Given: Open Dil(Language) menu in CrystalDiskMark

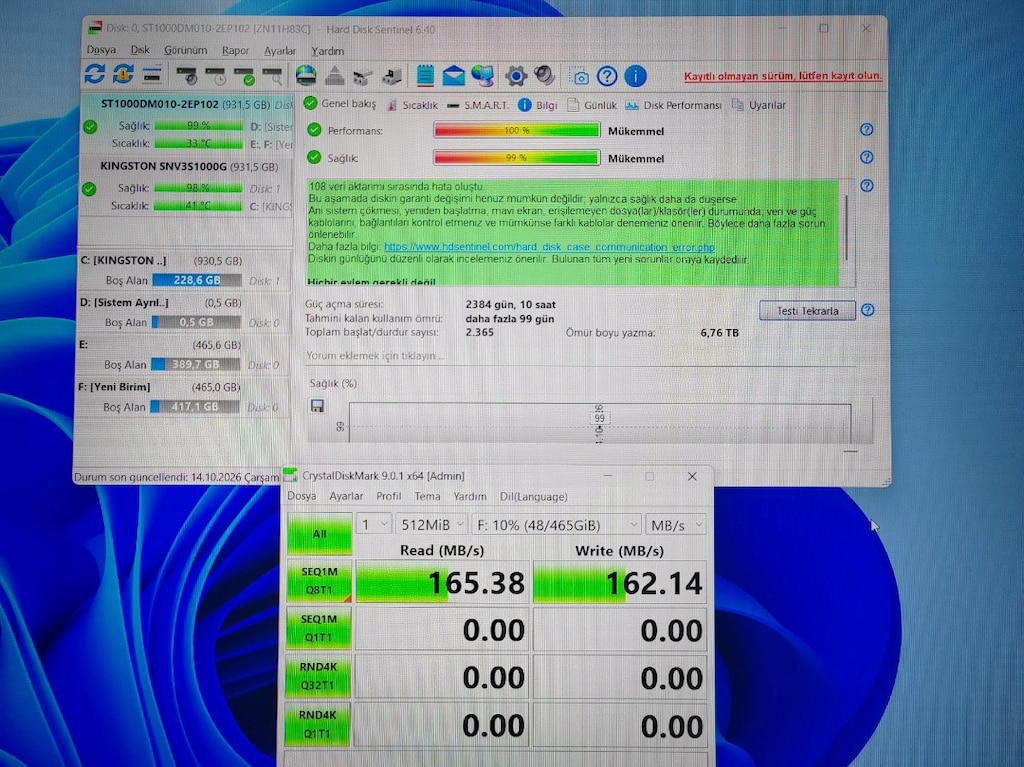Looking at the screenshot, I should pos(534,497).
